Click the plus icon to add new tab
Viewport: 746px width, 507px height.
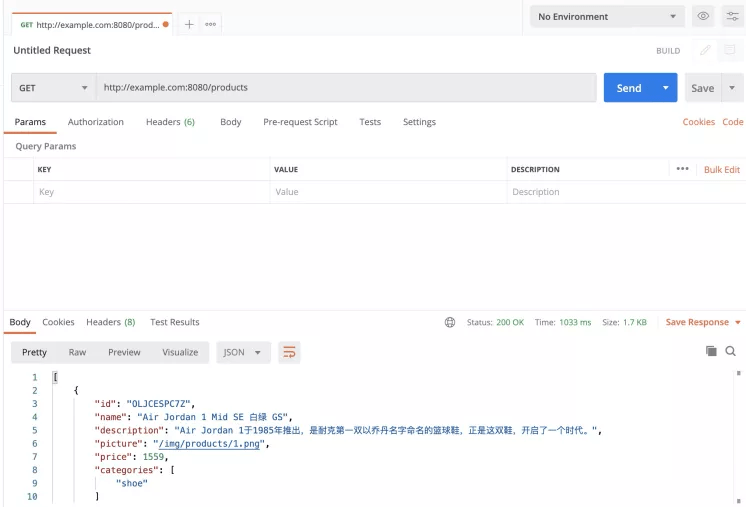[189, 24]
